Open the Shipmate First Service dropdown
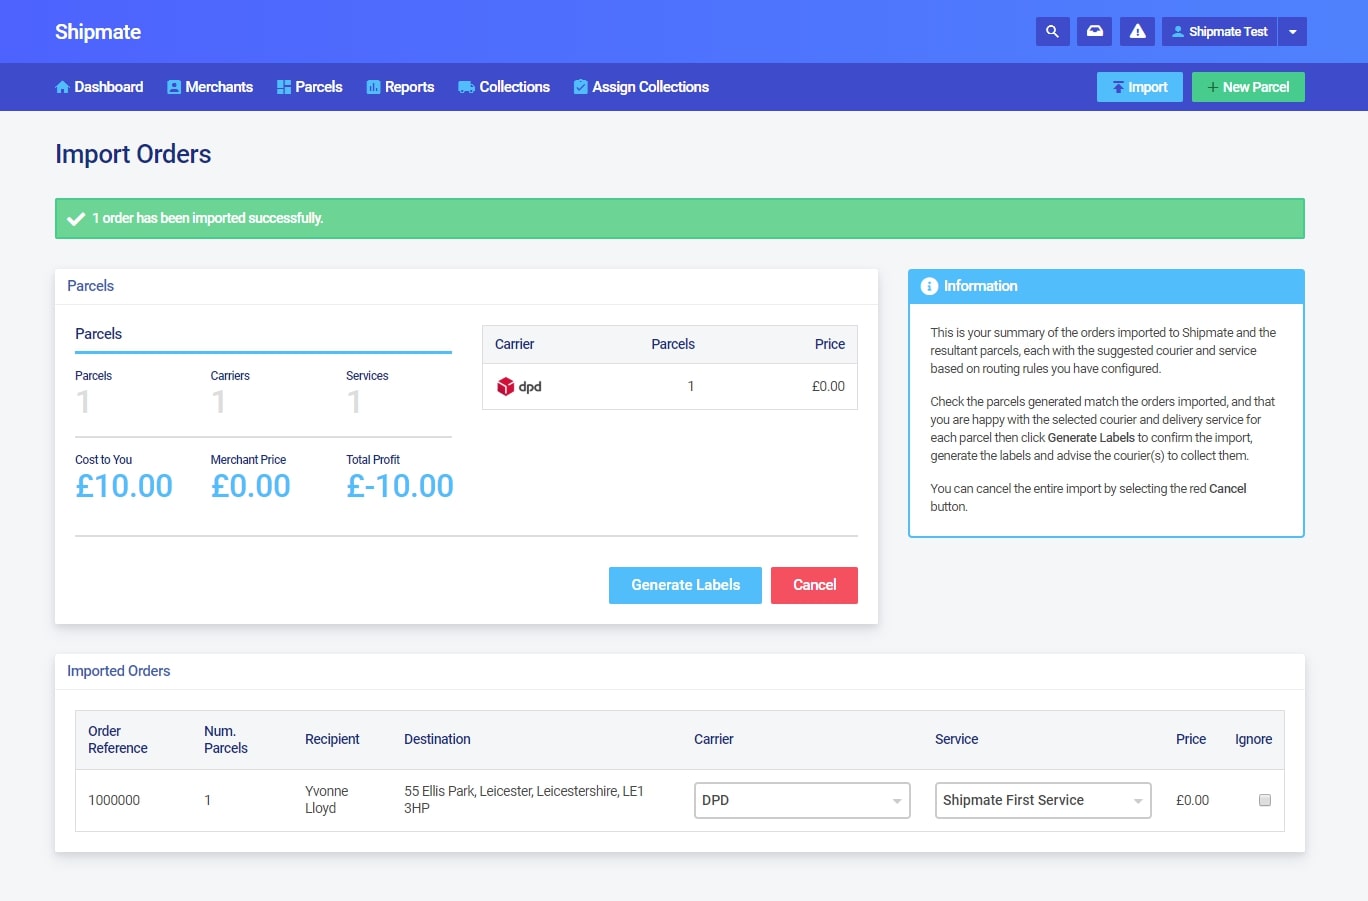 click(x=1043, y=800)
